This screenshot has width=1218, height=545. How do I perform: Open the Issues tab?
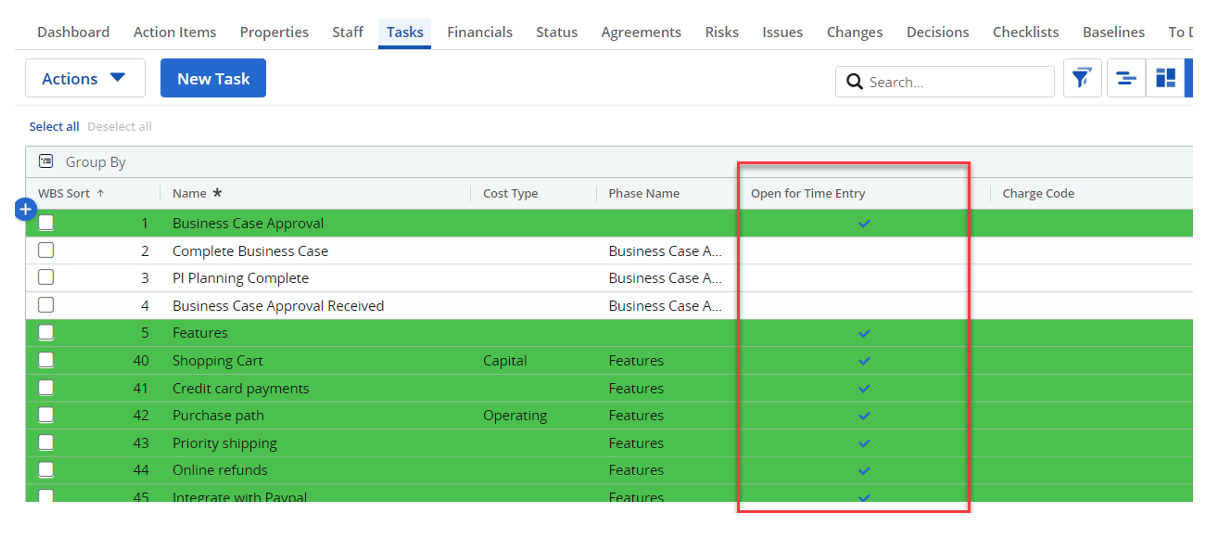coord(782,32)
